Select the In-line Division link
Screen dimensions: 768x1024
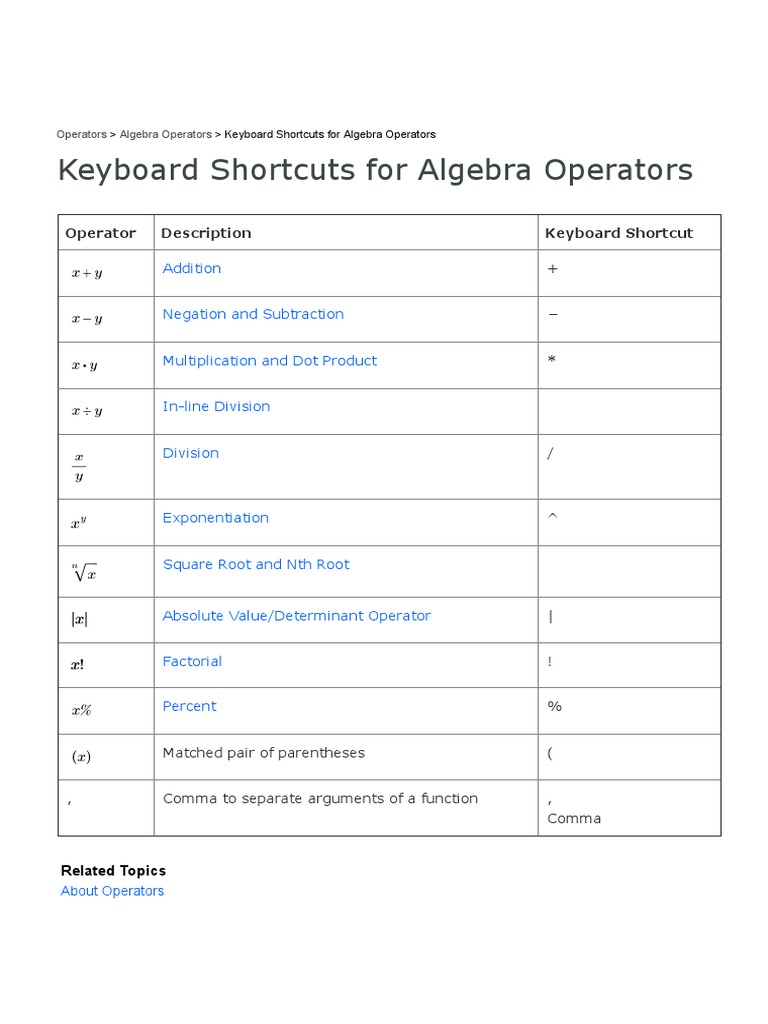click(216, 406)
